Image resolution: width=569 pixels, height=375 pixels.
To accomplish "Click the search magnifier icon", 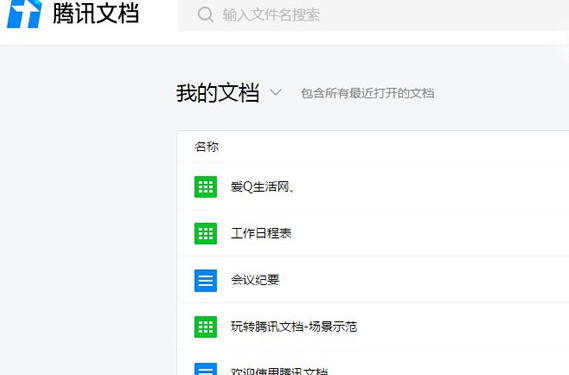I will pos(205,15).
